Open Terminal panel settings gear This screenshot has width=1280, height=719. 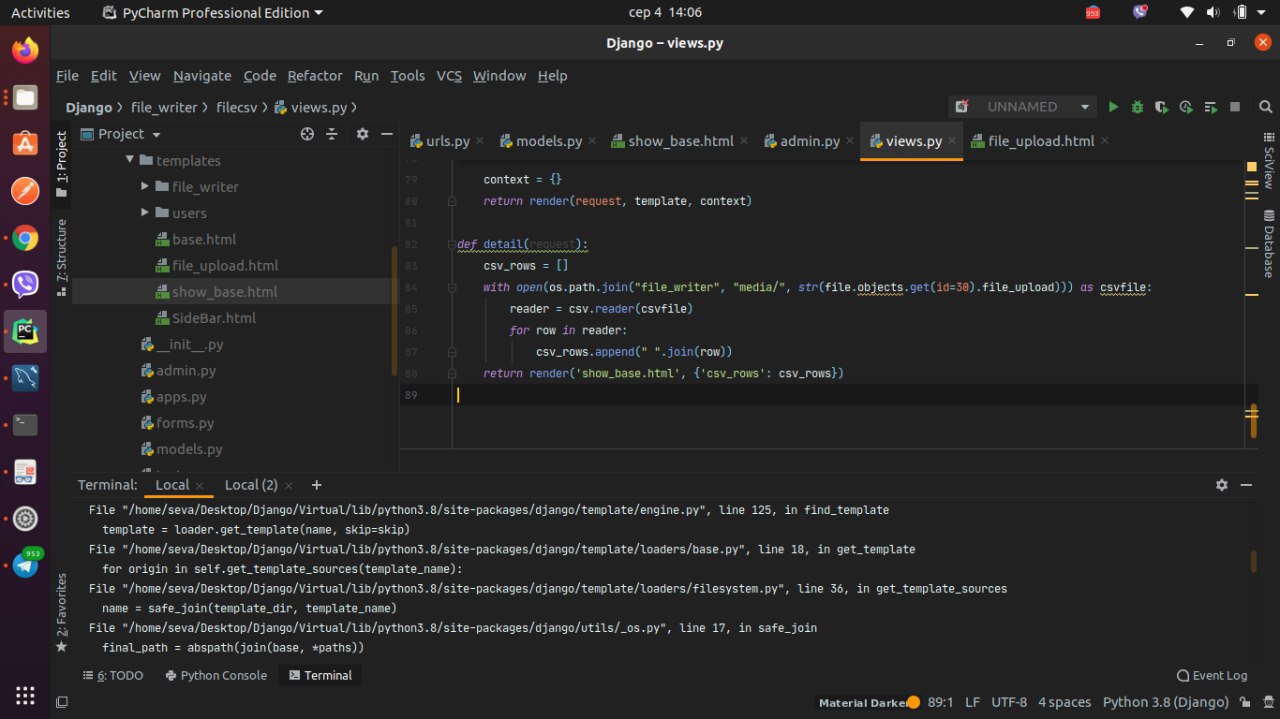[x=1221, y=485]
